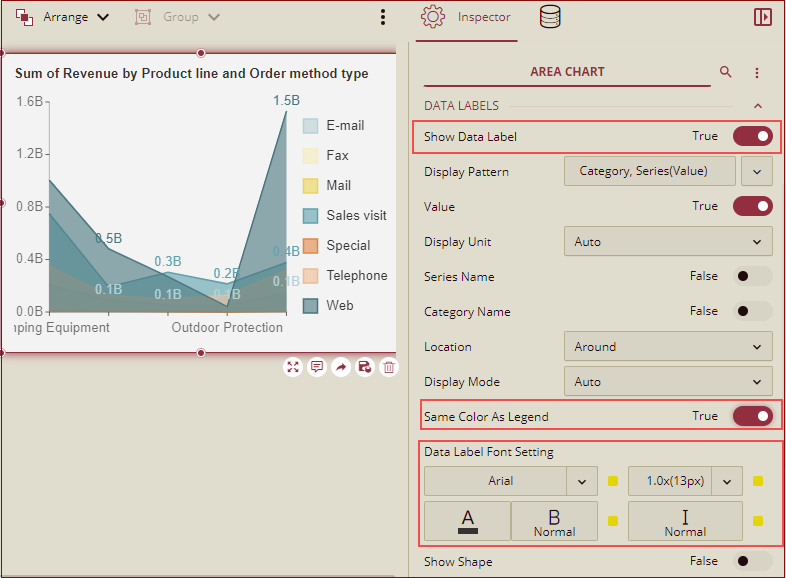786x578 pixels.
Task: Open the Display Unit dropdown
Action: pos(668,242)
